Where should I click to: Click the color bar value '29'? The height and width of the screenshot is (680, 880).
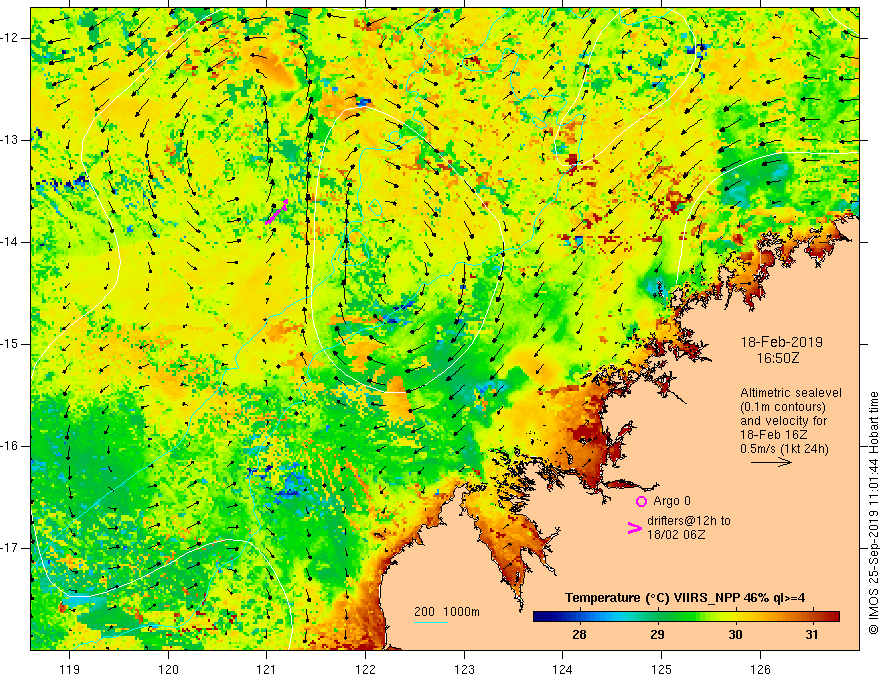(657, 635)
